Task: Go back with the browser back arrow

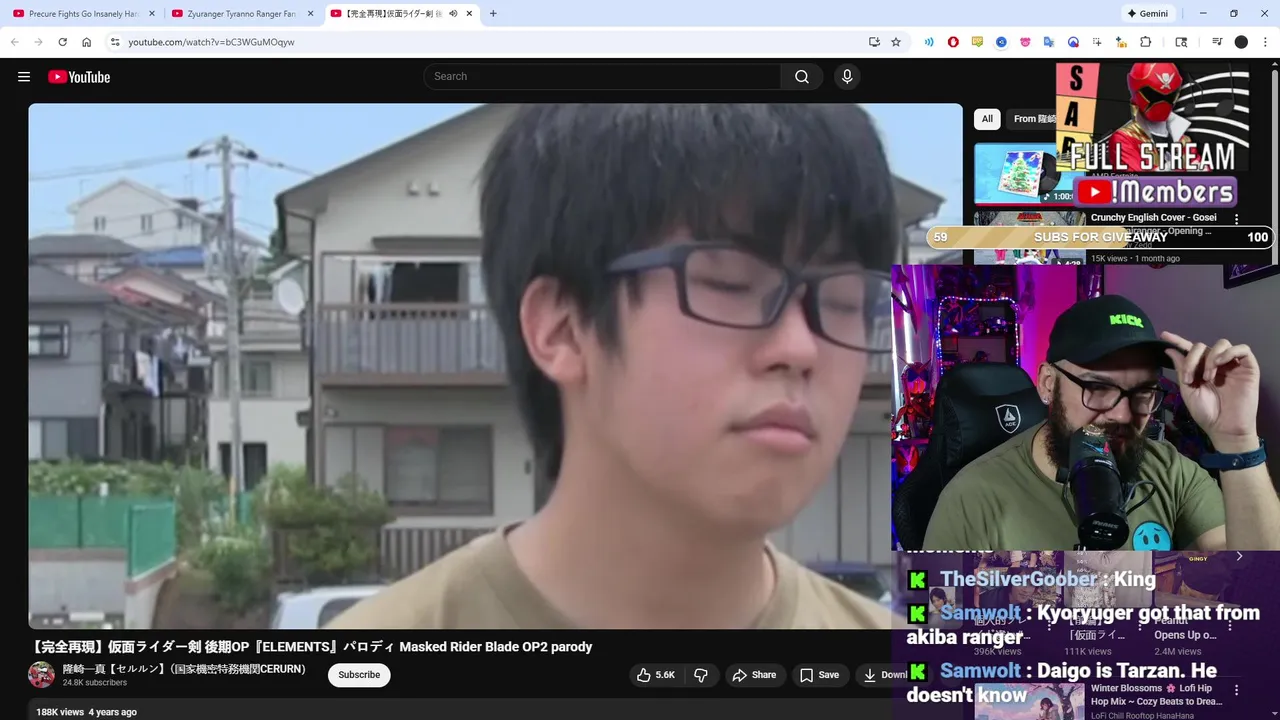Action: (x=14, y=42)
